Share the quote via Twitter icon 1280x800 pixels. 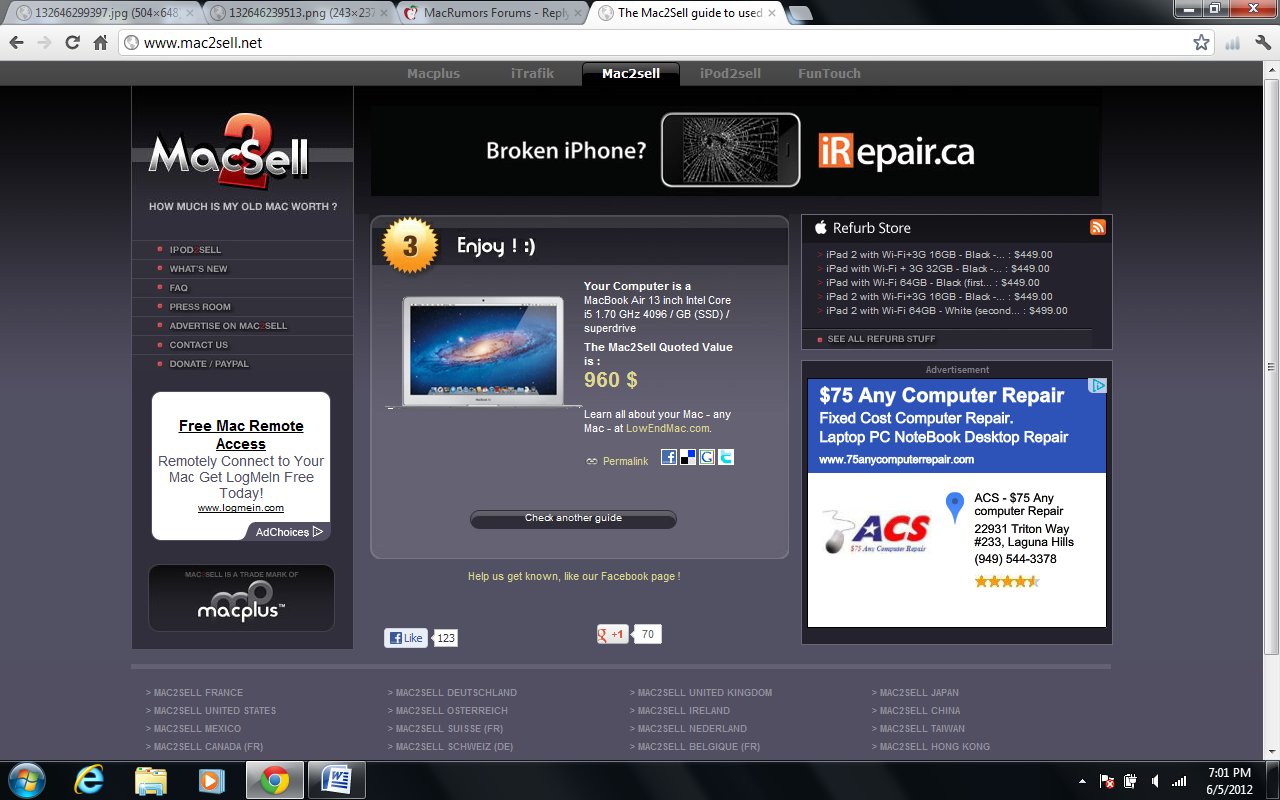(726, 457)
